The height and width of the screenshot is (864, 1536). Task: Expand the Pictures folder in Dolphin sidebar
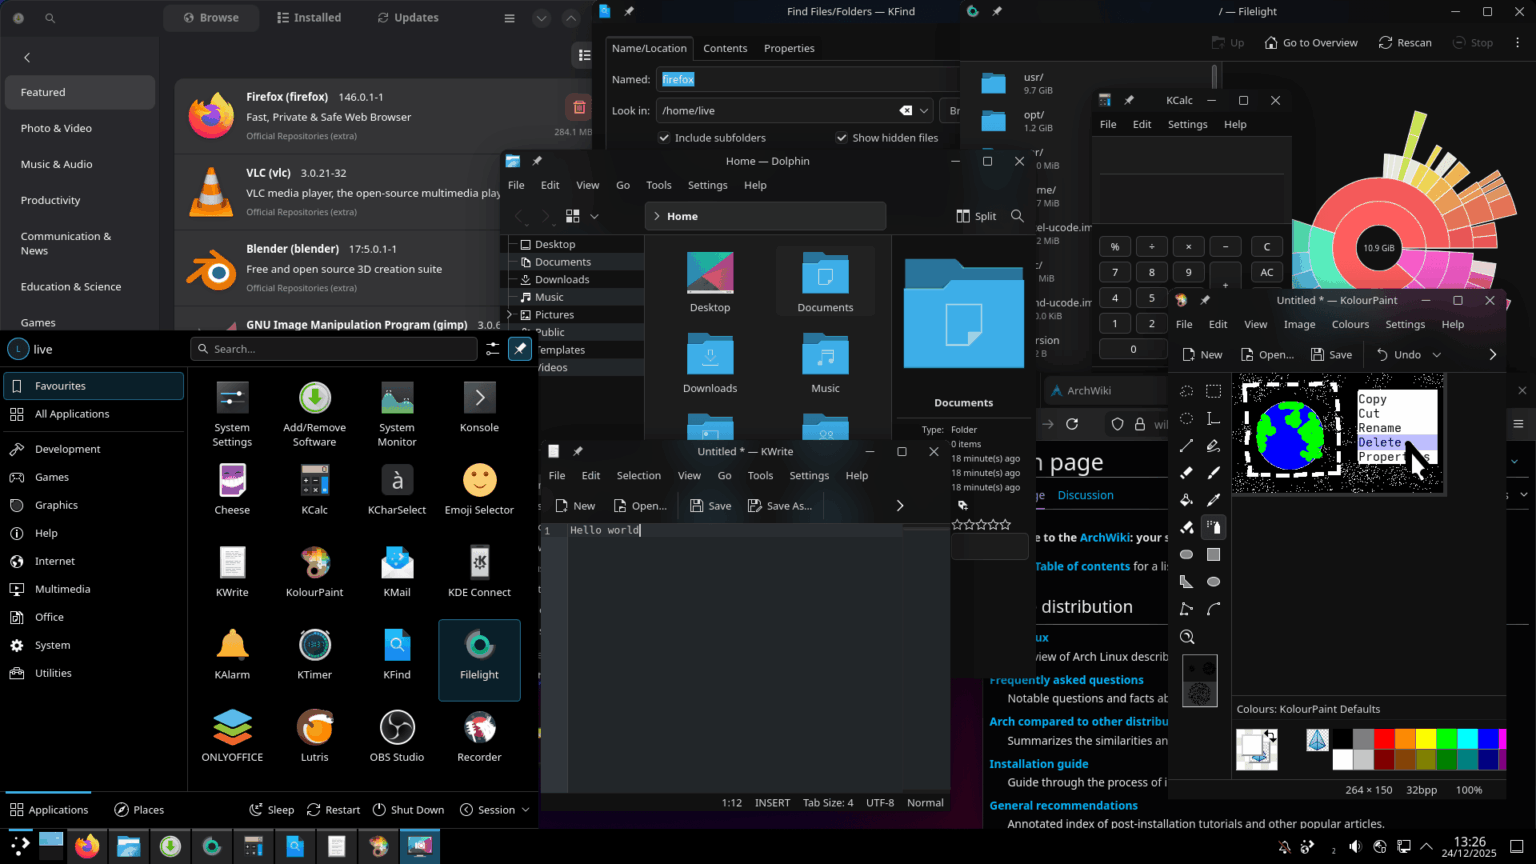click(510, 315)
